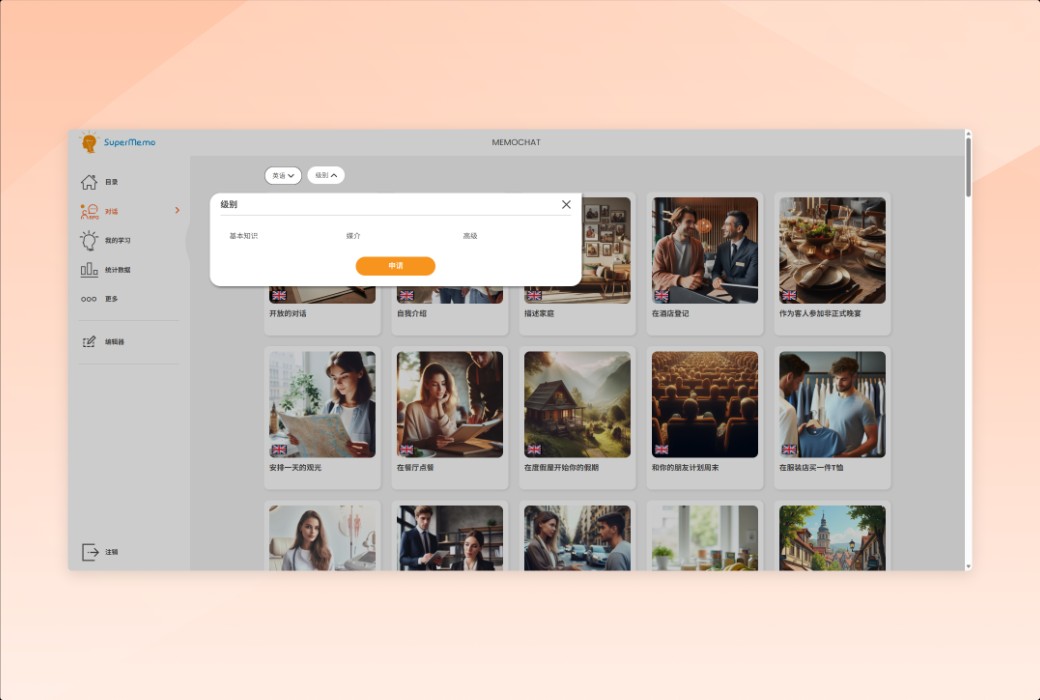Image resolution: width=1040 pixels, height=700 pixels.
Task: Open the 英语 language dropdown
Action: click(283, 176)
